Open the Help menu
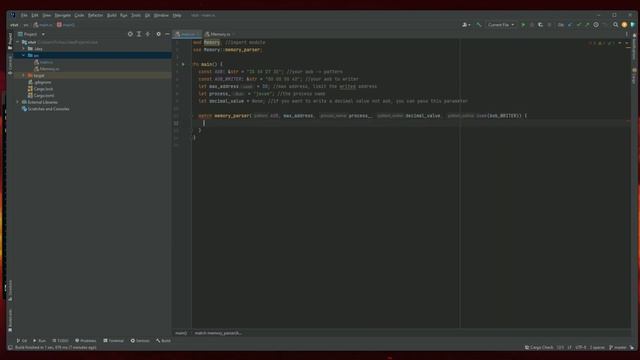The image size is (640, 360). [177, 15]
